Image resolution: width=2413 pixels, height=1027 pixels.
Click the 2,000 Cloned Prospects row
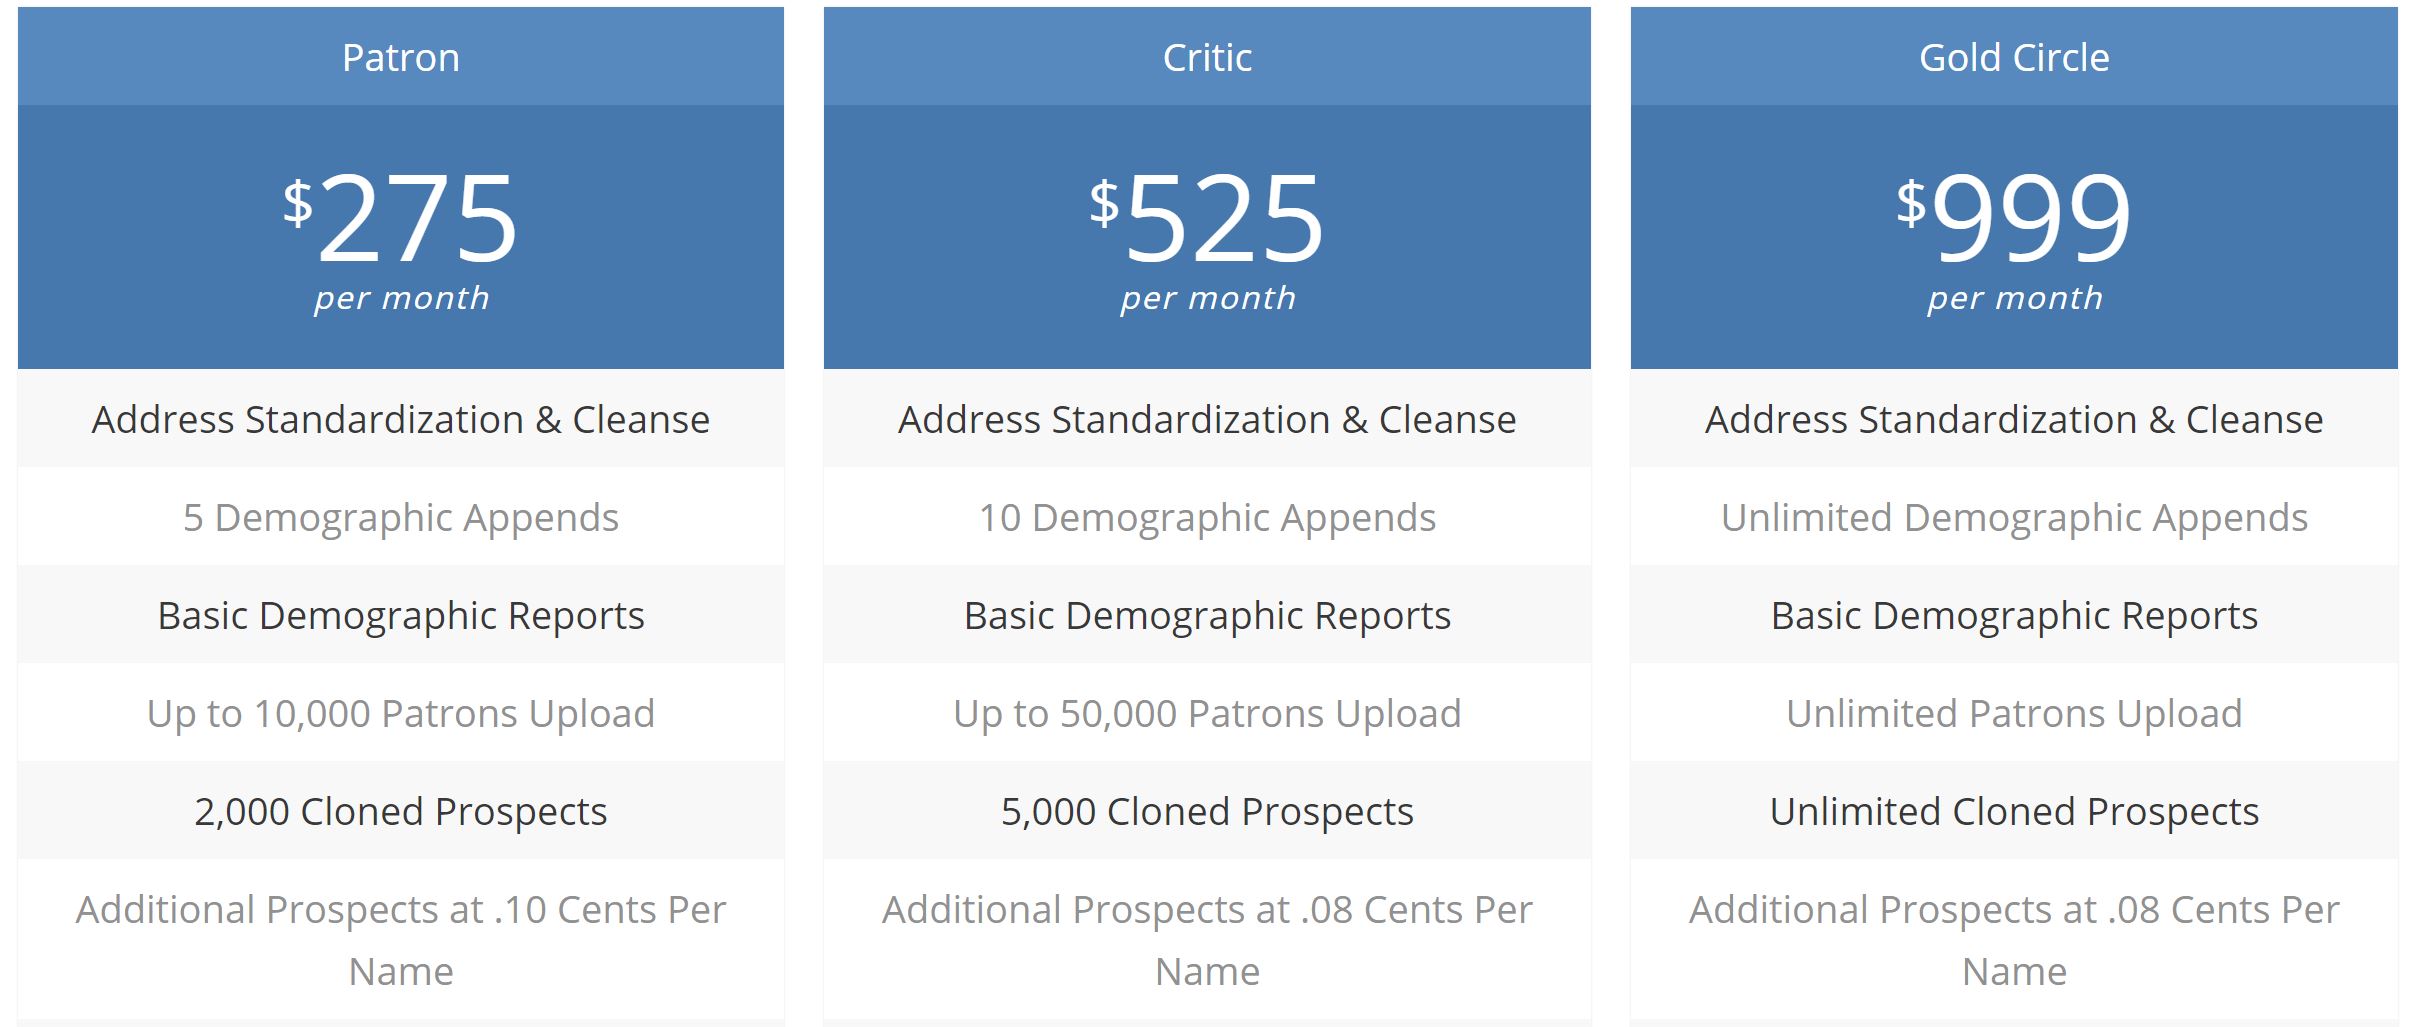400,812
